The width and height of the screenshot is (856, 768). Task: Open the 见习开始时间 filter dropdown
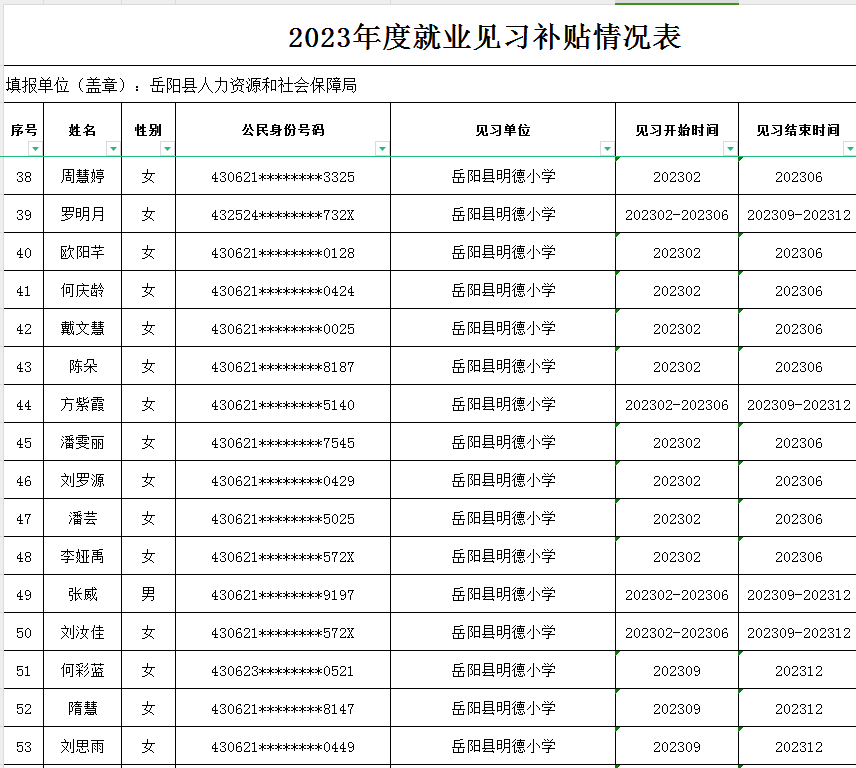(730, 149)
